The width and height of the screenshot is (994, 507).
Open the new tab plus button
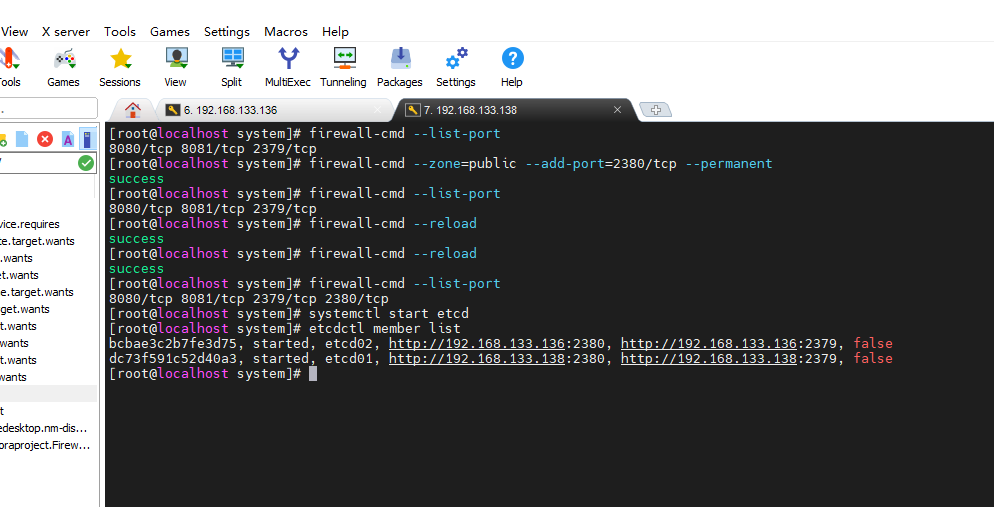655,110
